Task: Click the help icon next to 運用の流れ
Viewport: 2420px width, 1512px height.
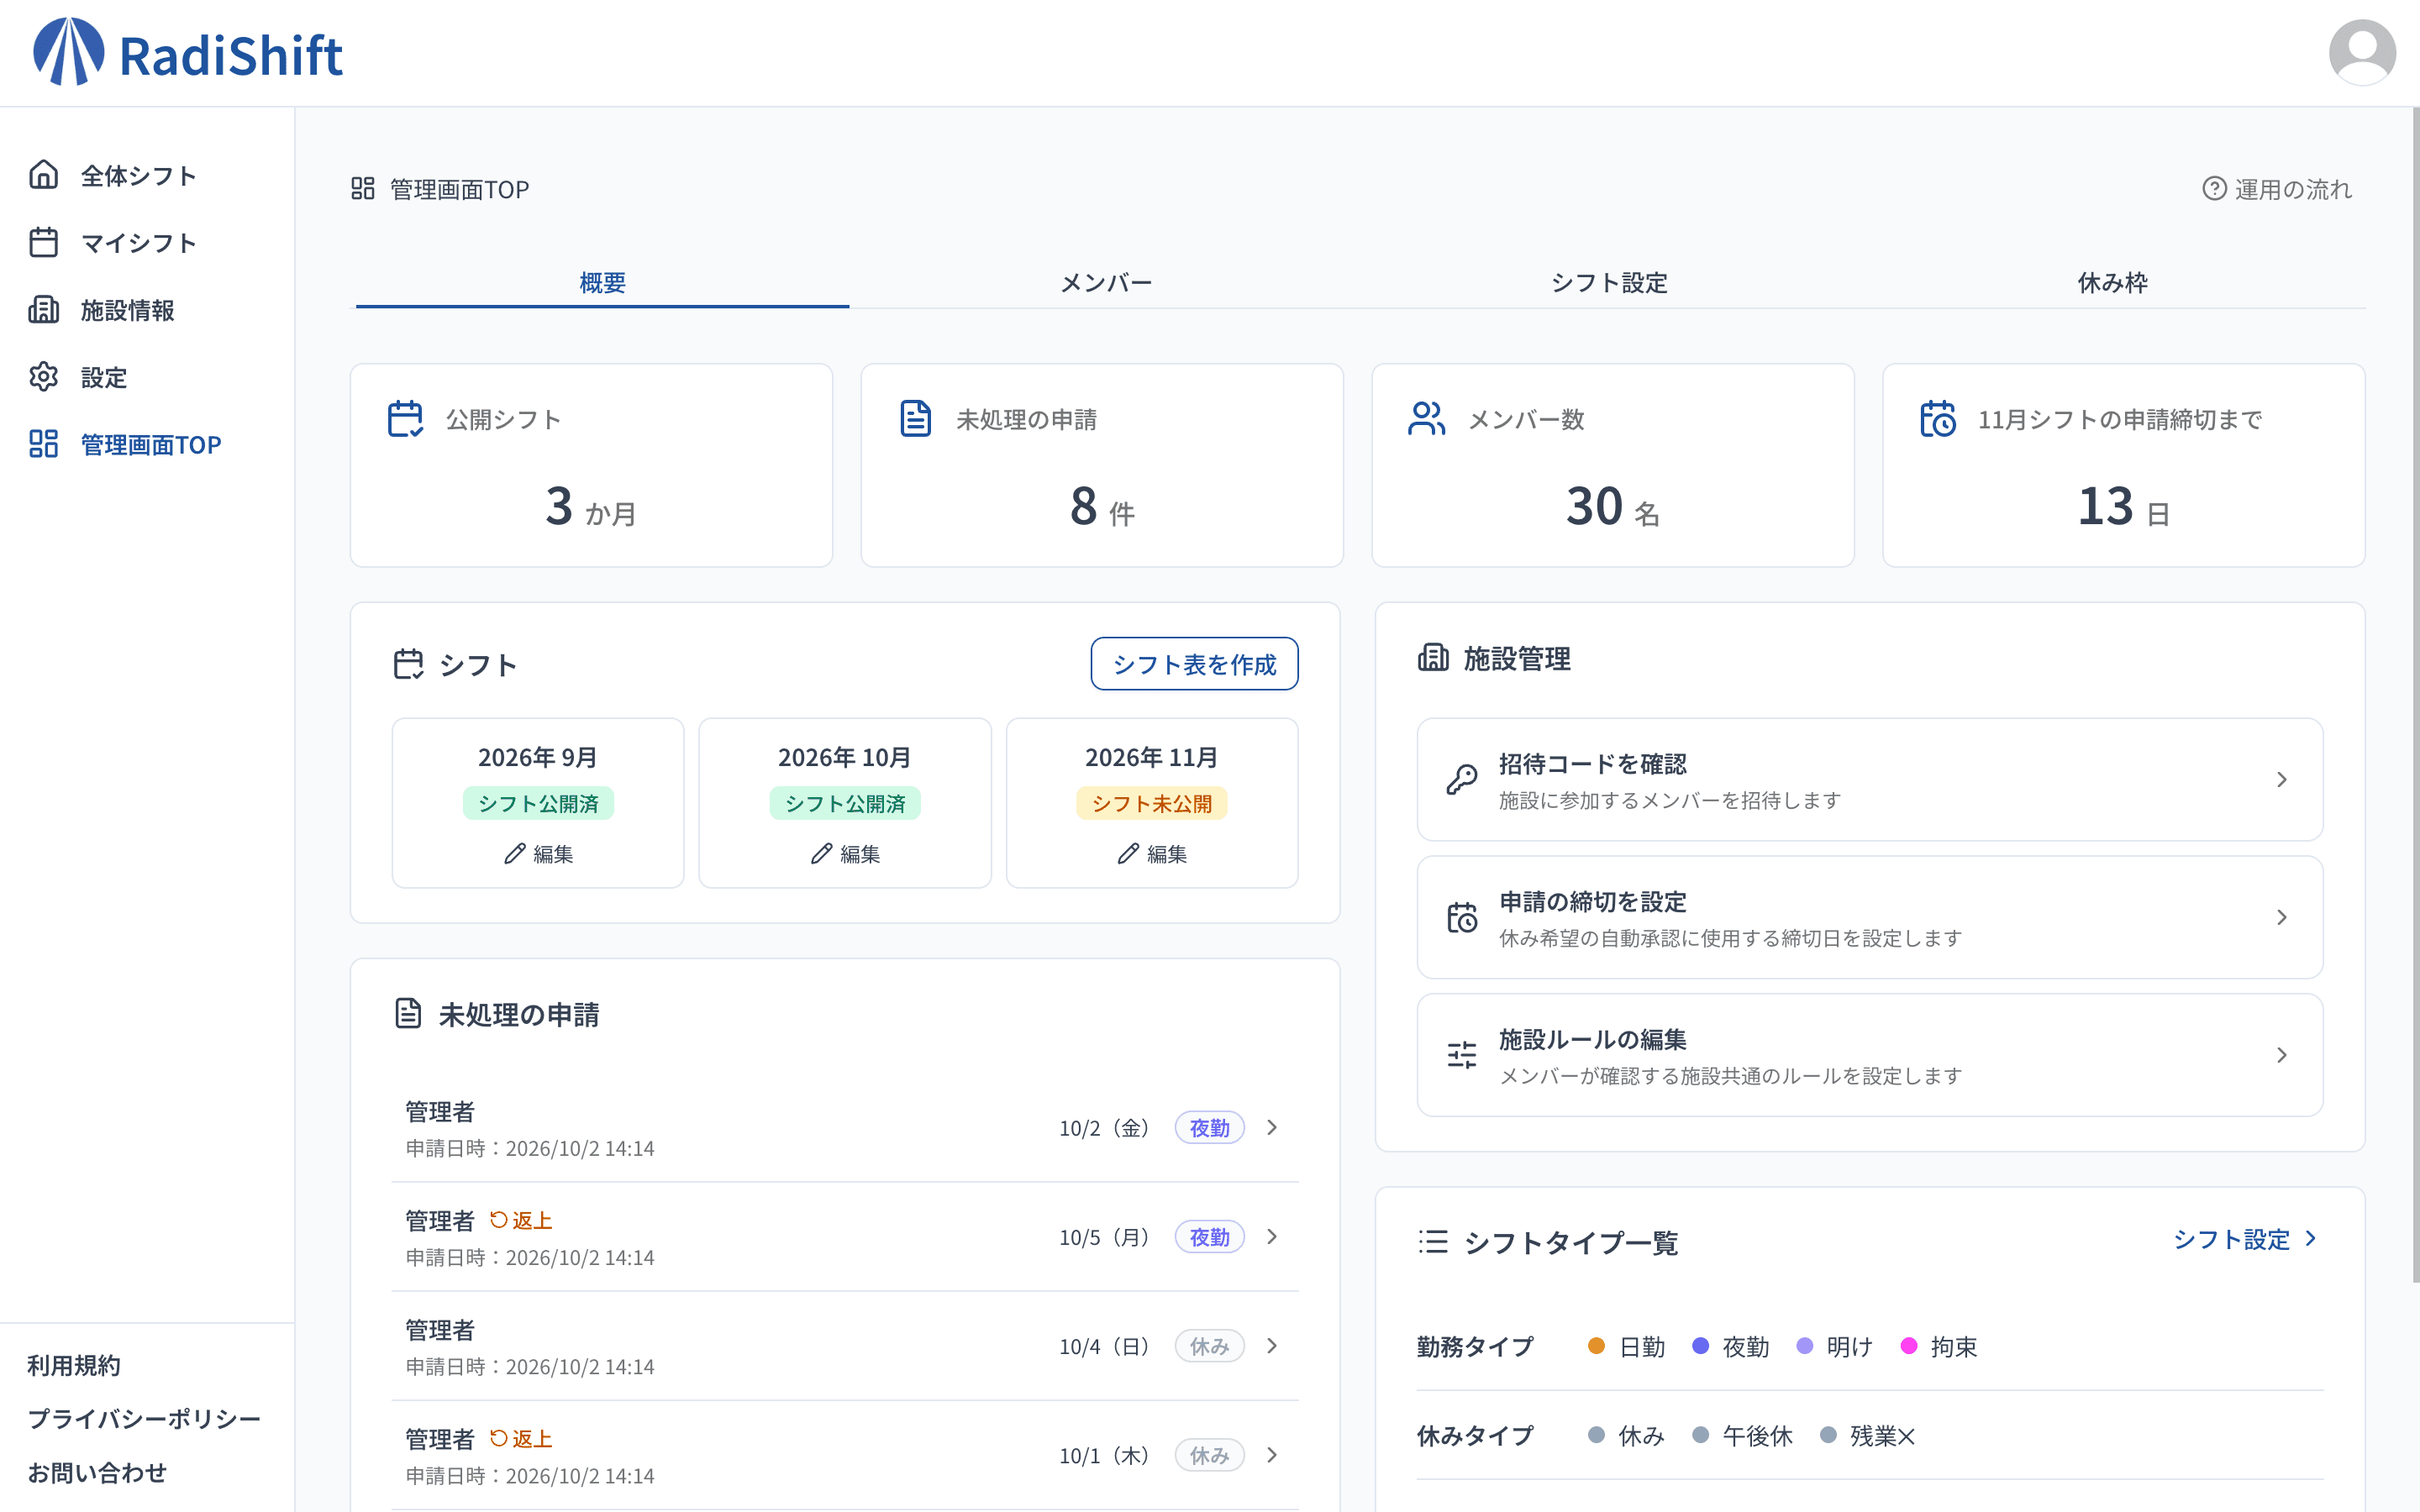Action: [2214, 189]
